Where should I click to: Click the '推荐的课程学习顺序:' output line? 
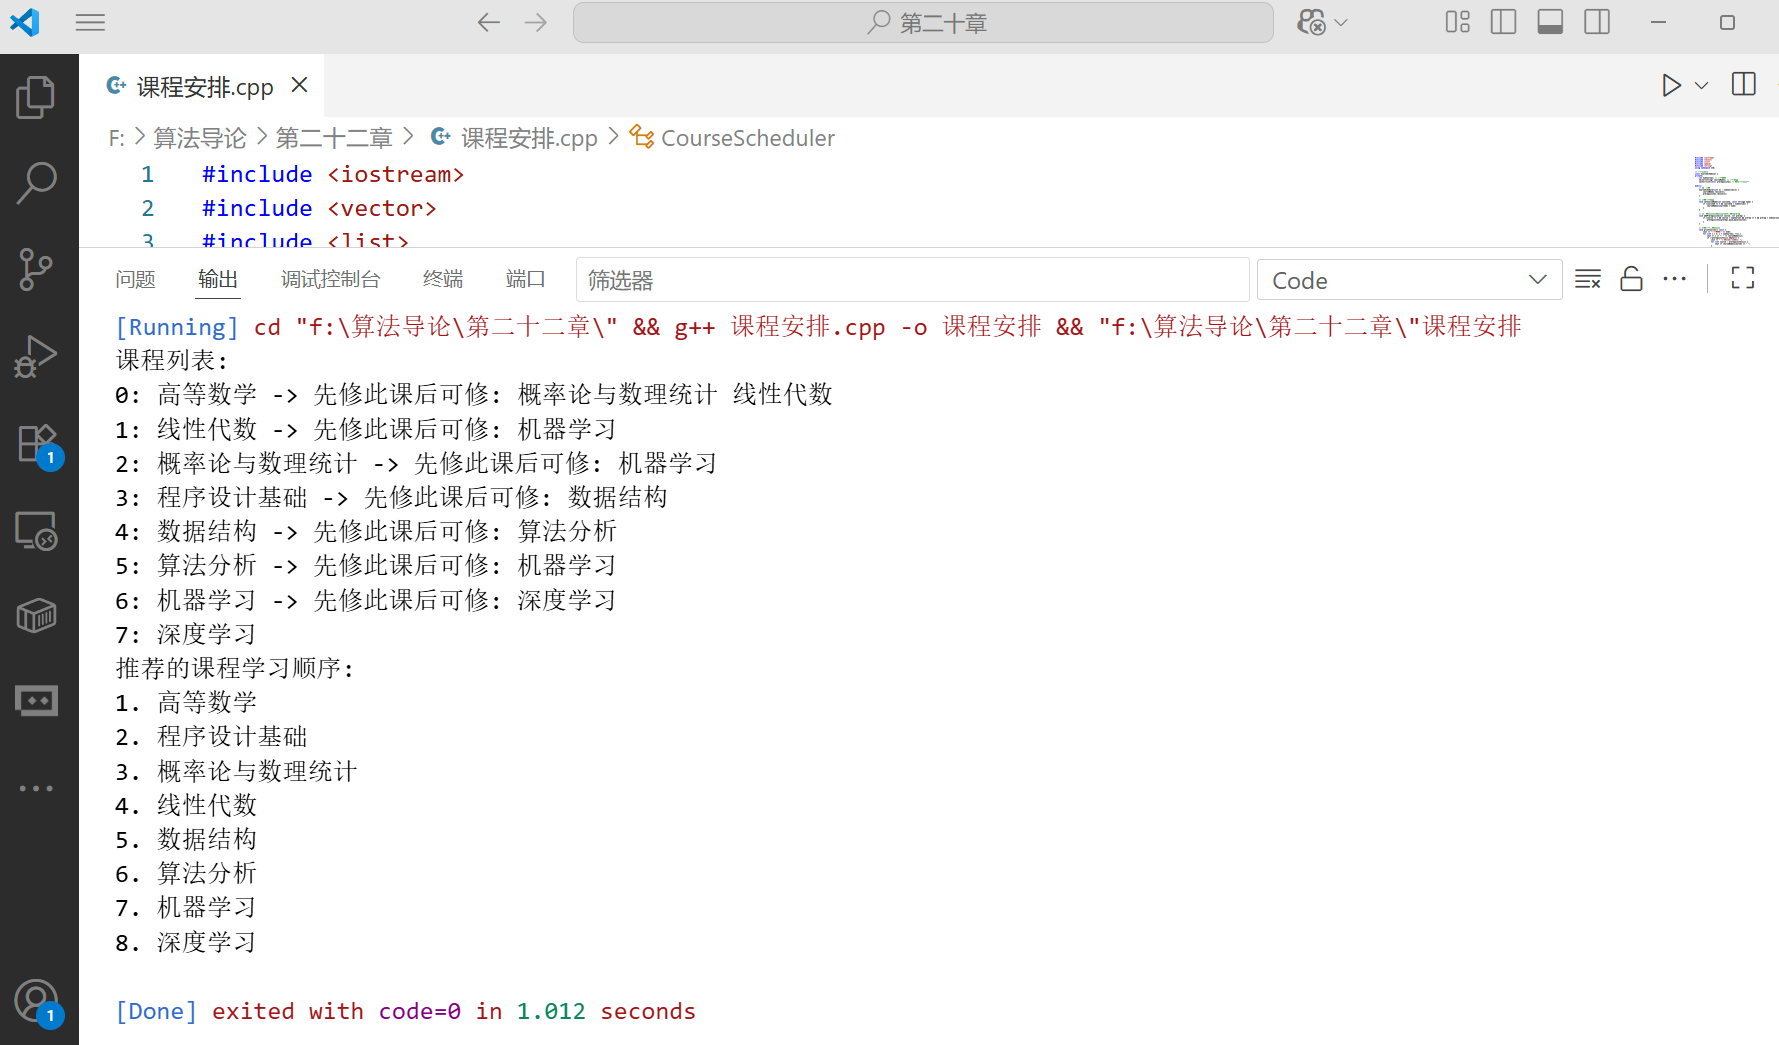(x=235, y=669)
